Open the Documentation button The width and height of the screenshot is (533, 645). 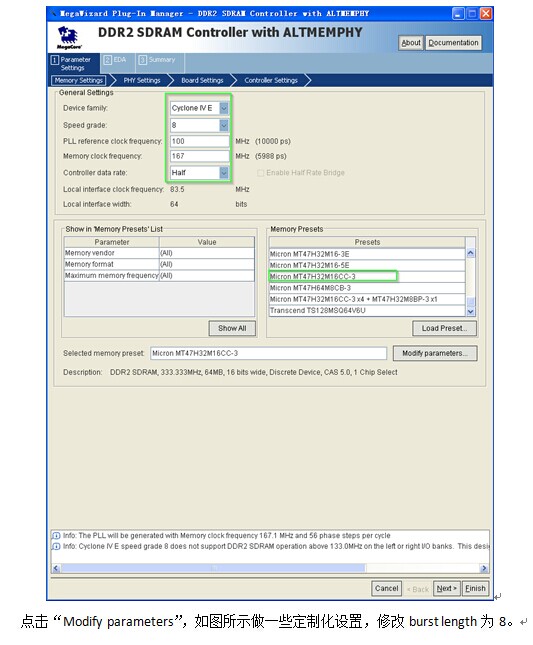453,43
